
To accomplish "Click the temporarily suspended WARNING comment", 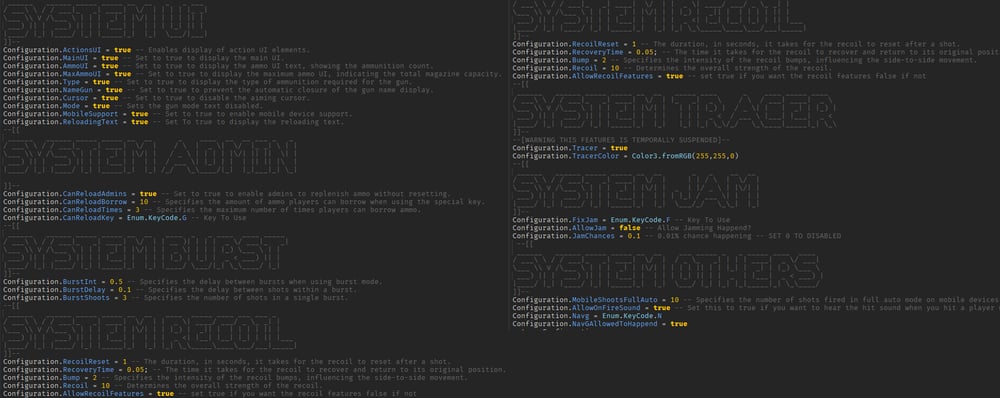I will tap(621, 140).
